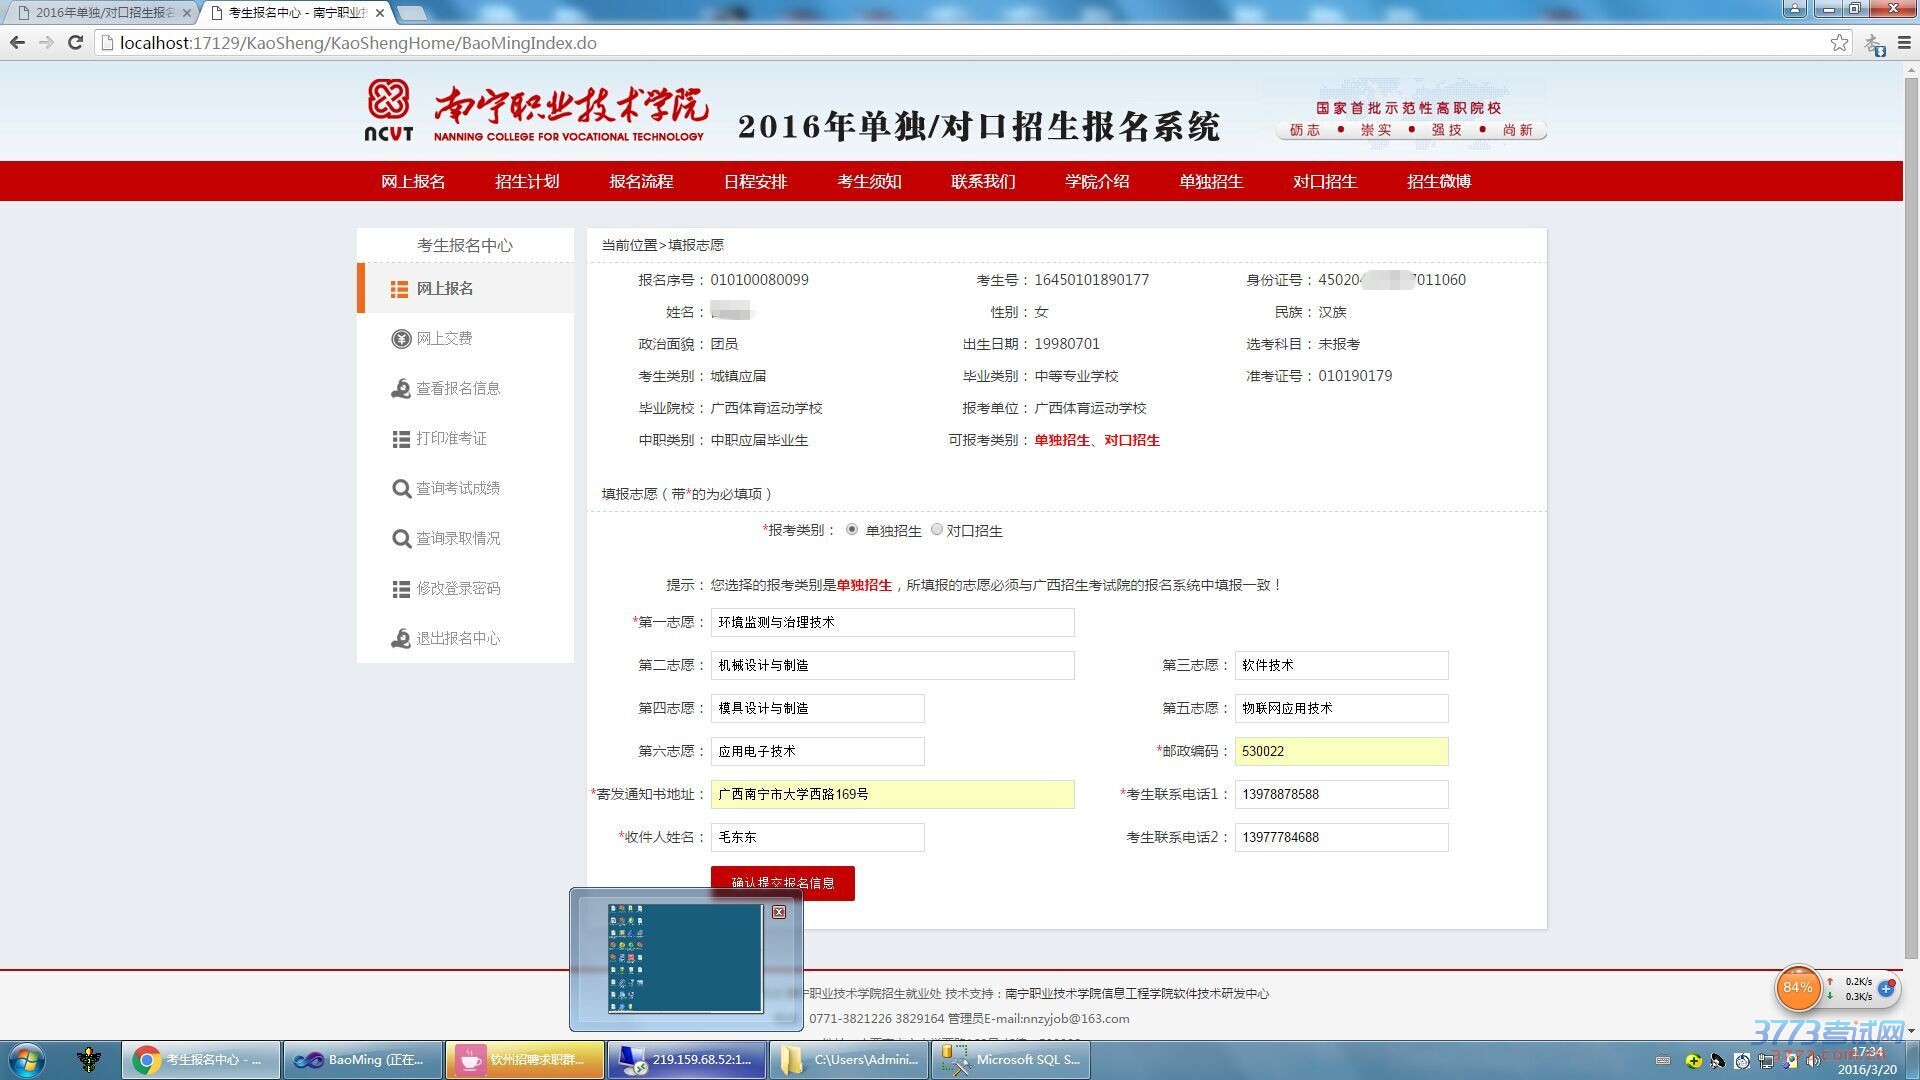Click the 打印准考证 list icon

(401, 439)
